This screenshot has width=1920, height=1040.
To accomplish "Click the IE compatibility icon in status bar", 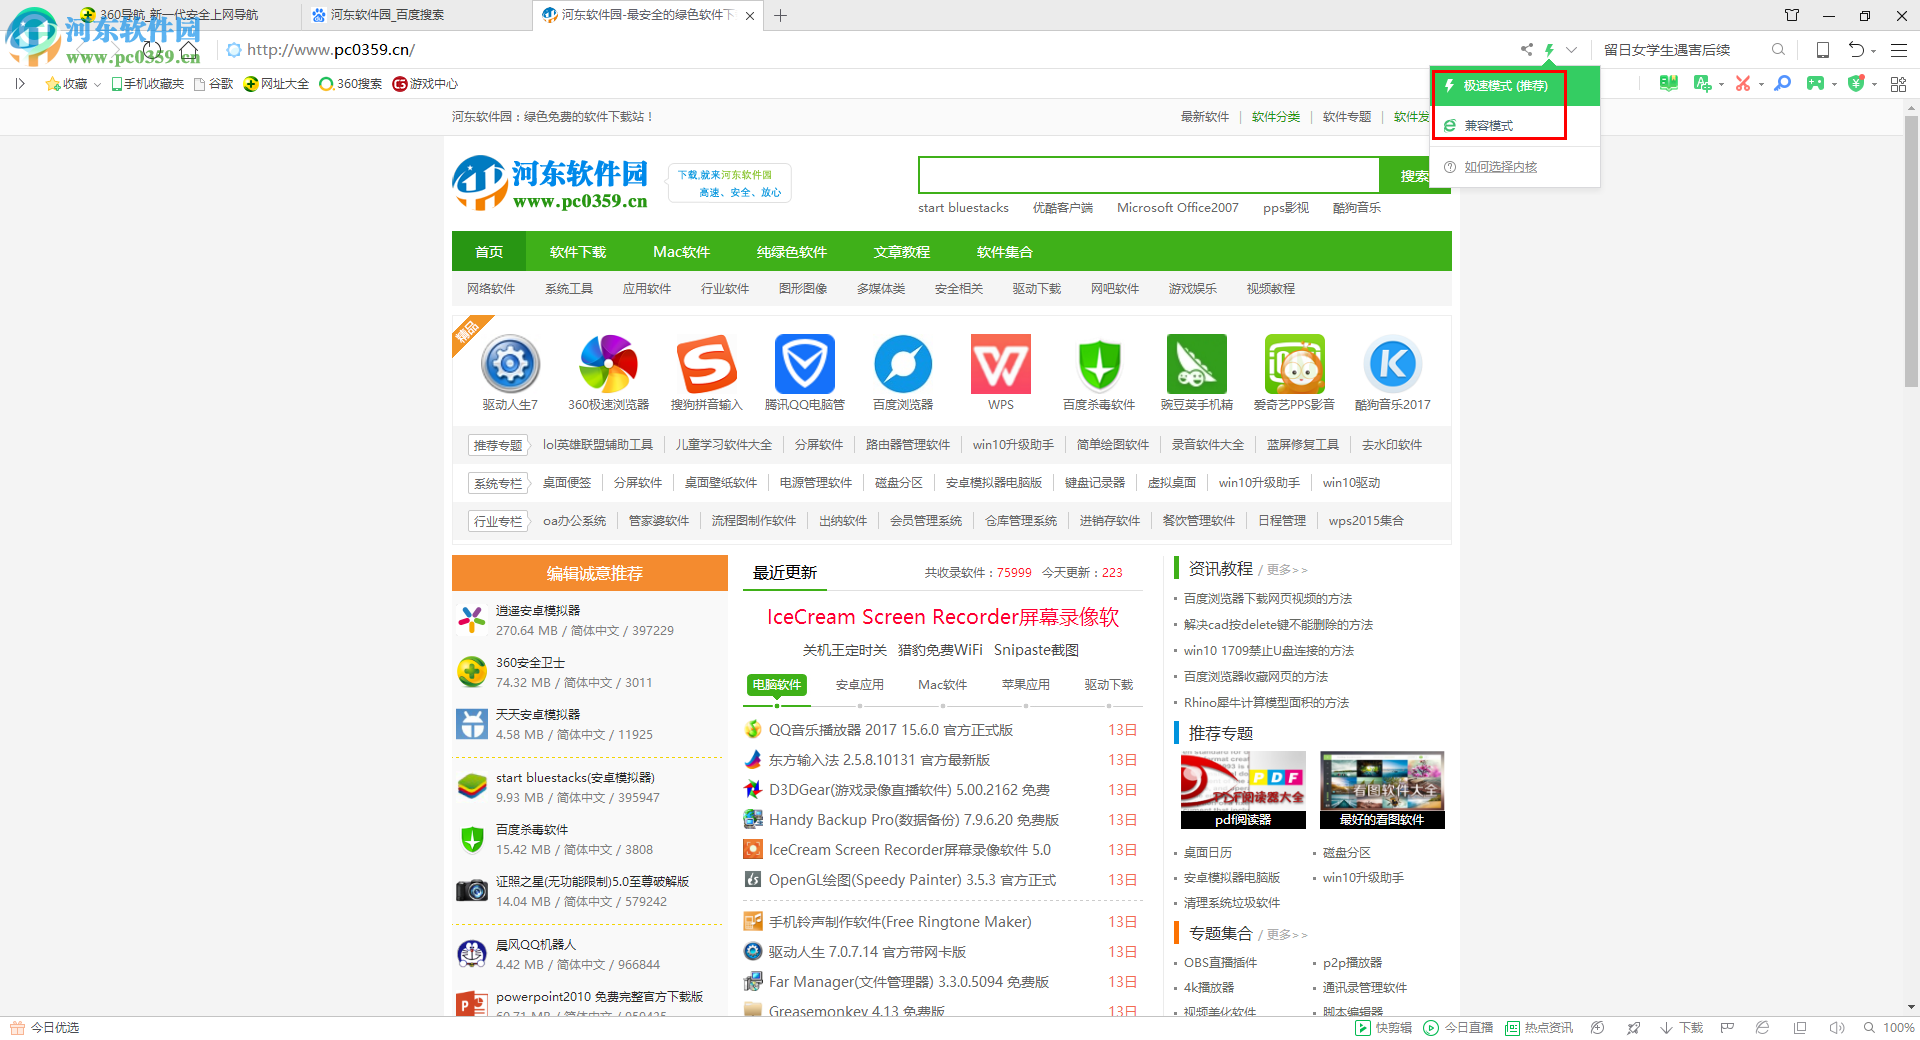I will (1763, 1027).
